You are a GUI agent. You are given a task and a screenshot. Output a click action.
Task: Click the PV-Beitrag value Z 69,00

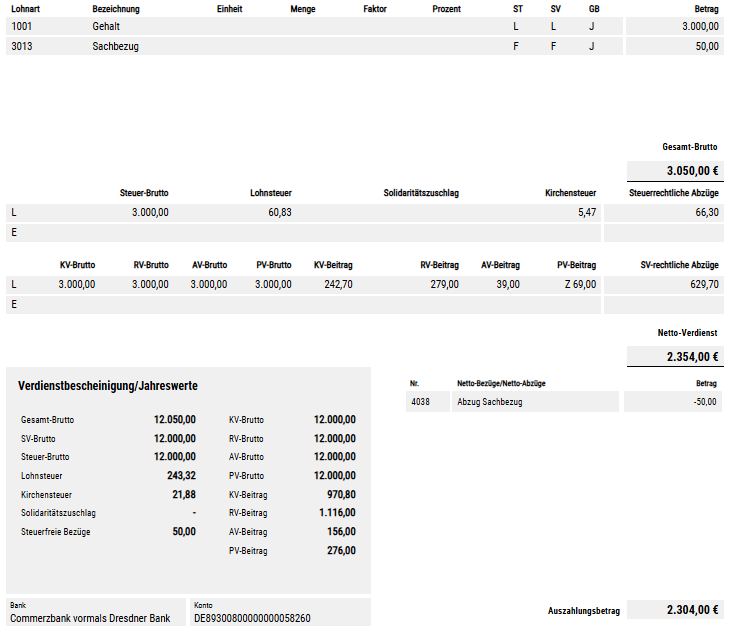576,284
